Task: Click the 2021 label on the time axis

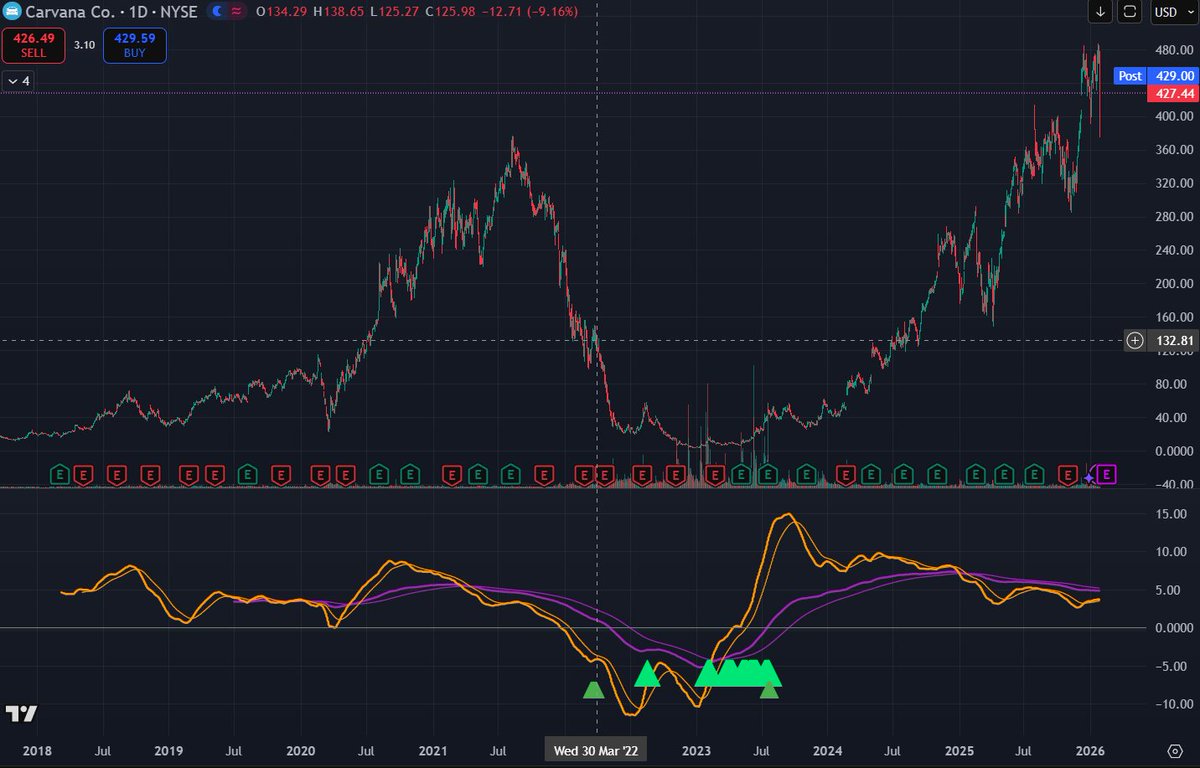Action: [x=432, y=750]
